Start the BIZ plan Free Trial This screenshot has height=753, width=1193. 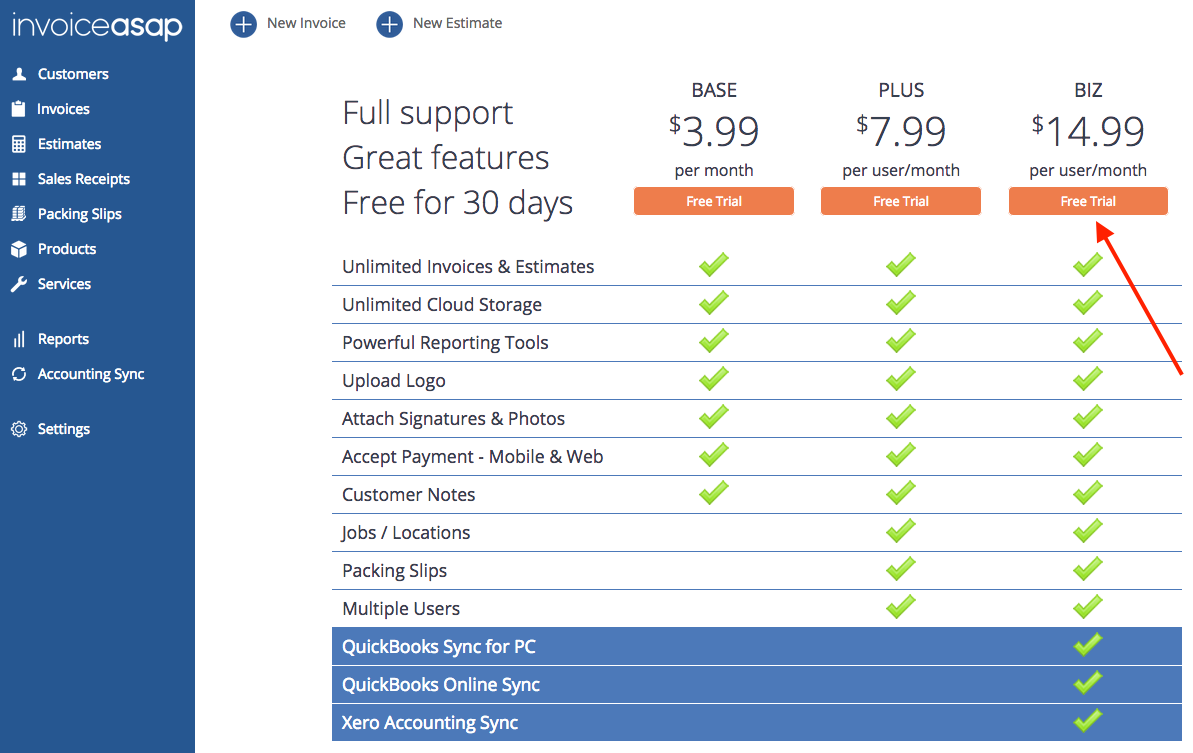pyautogui.click(x=1088, y=201)
